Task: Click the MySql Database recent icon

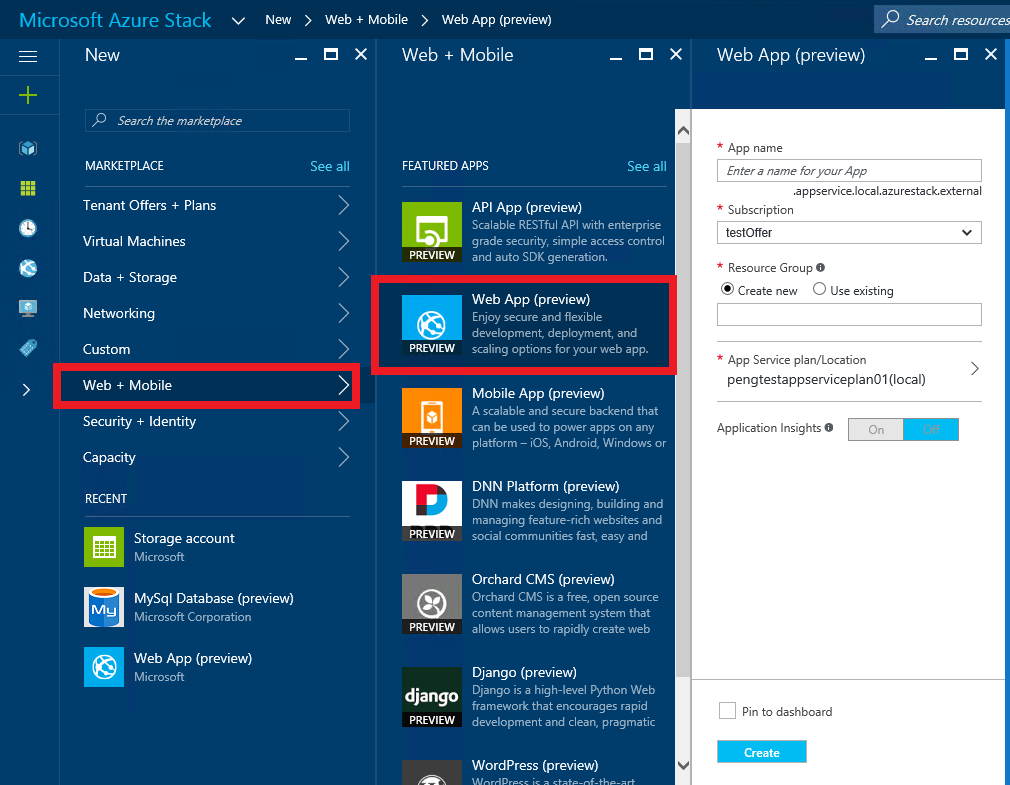Action: pos(104,607)
